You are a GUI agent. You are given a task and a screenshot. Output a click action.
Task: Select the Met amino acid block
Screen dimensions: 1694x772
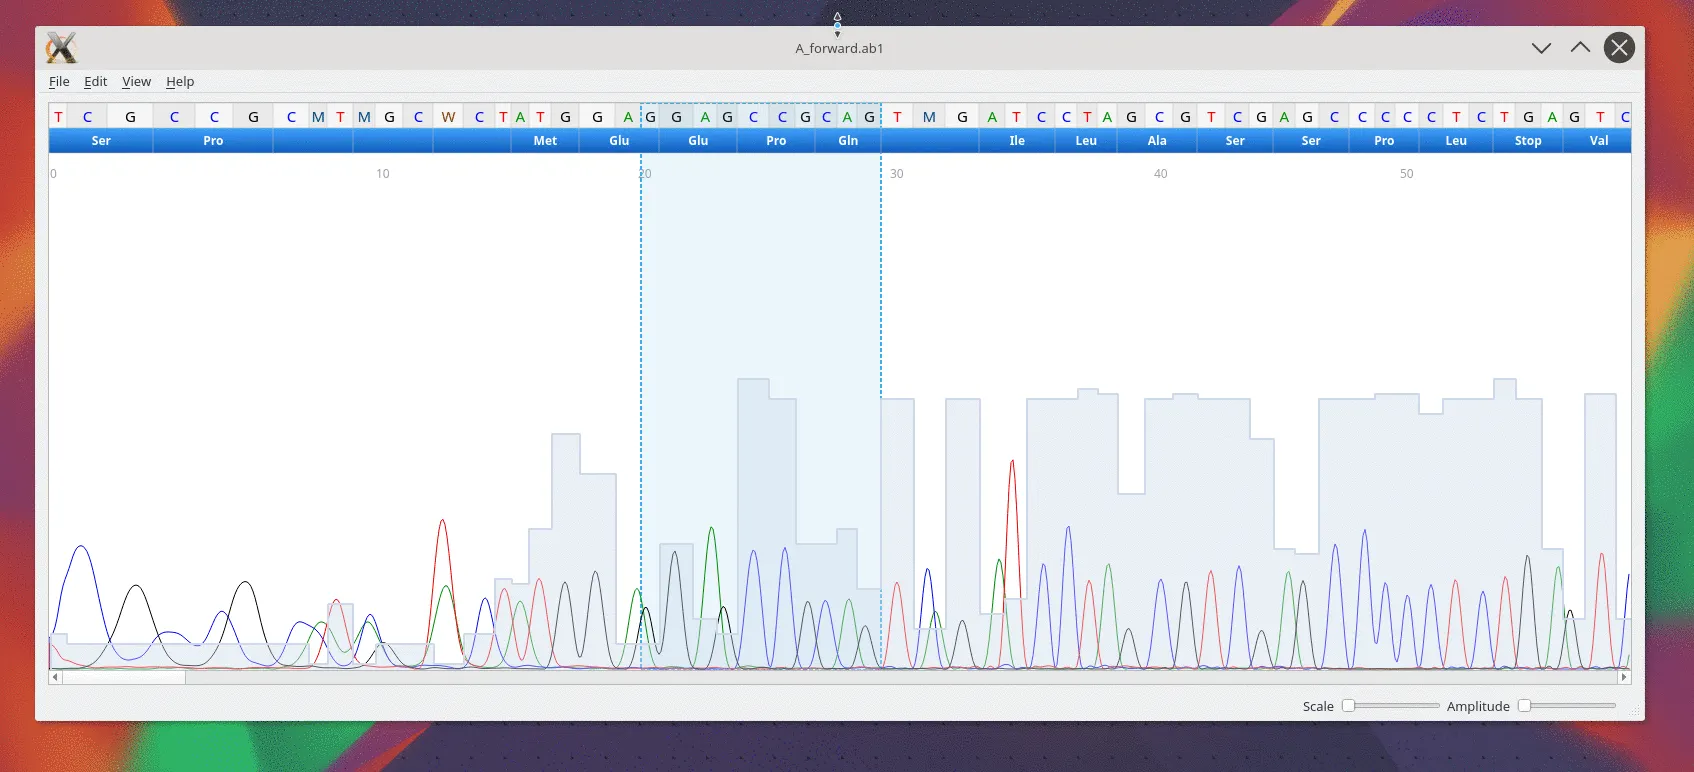point(545,141)
